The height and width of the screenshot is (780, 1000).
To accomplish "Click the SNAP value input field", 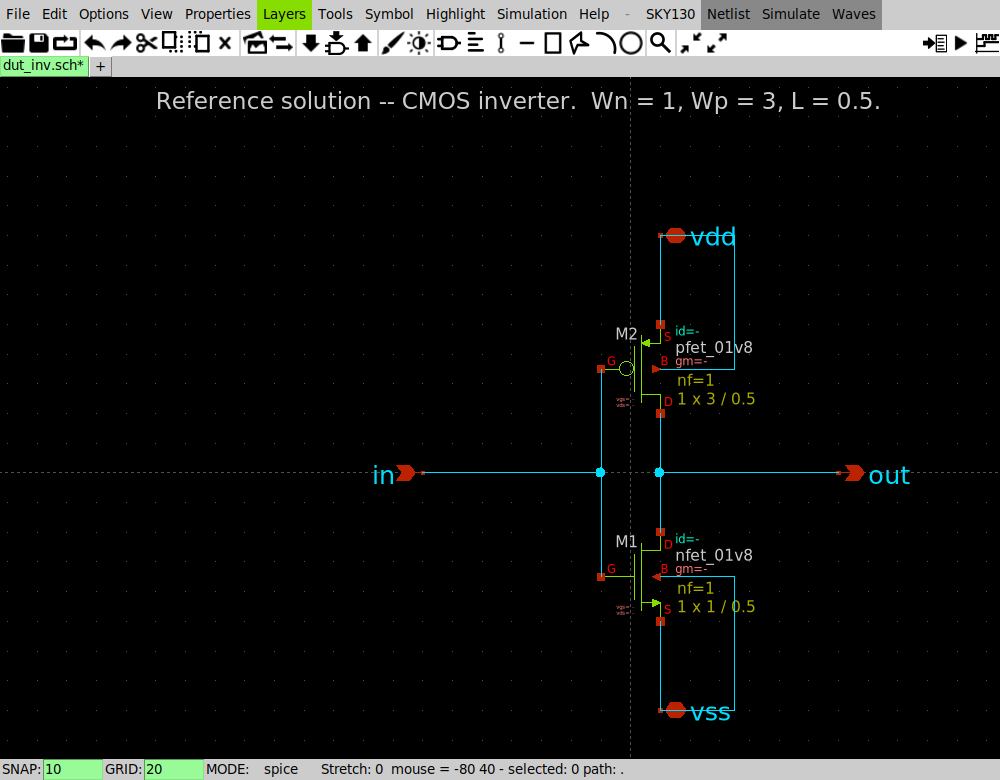I will click(72, 769).
